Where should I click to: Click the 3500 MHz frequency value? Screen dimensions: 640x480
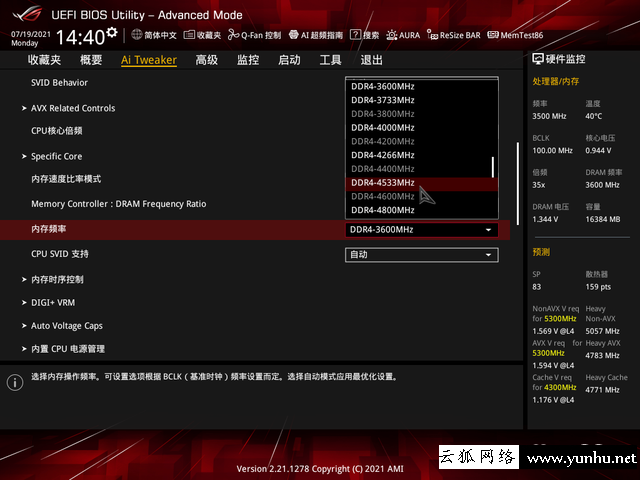tap(549, 116)
